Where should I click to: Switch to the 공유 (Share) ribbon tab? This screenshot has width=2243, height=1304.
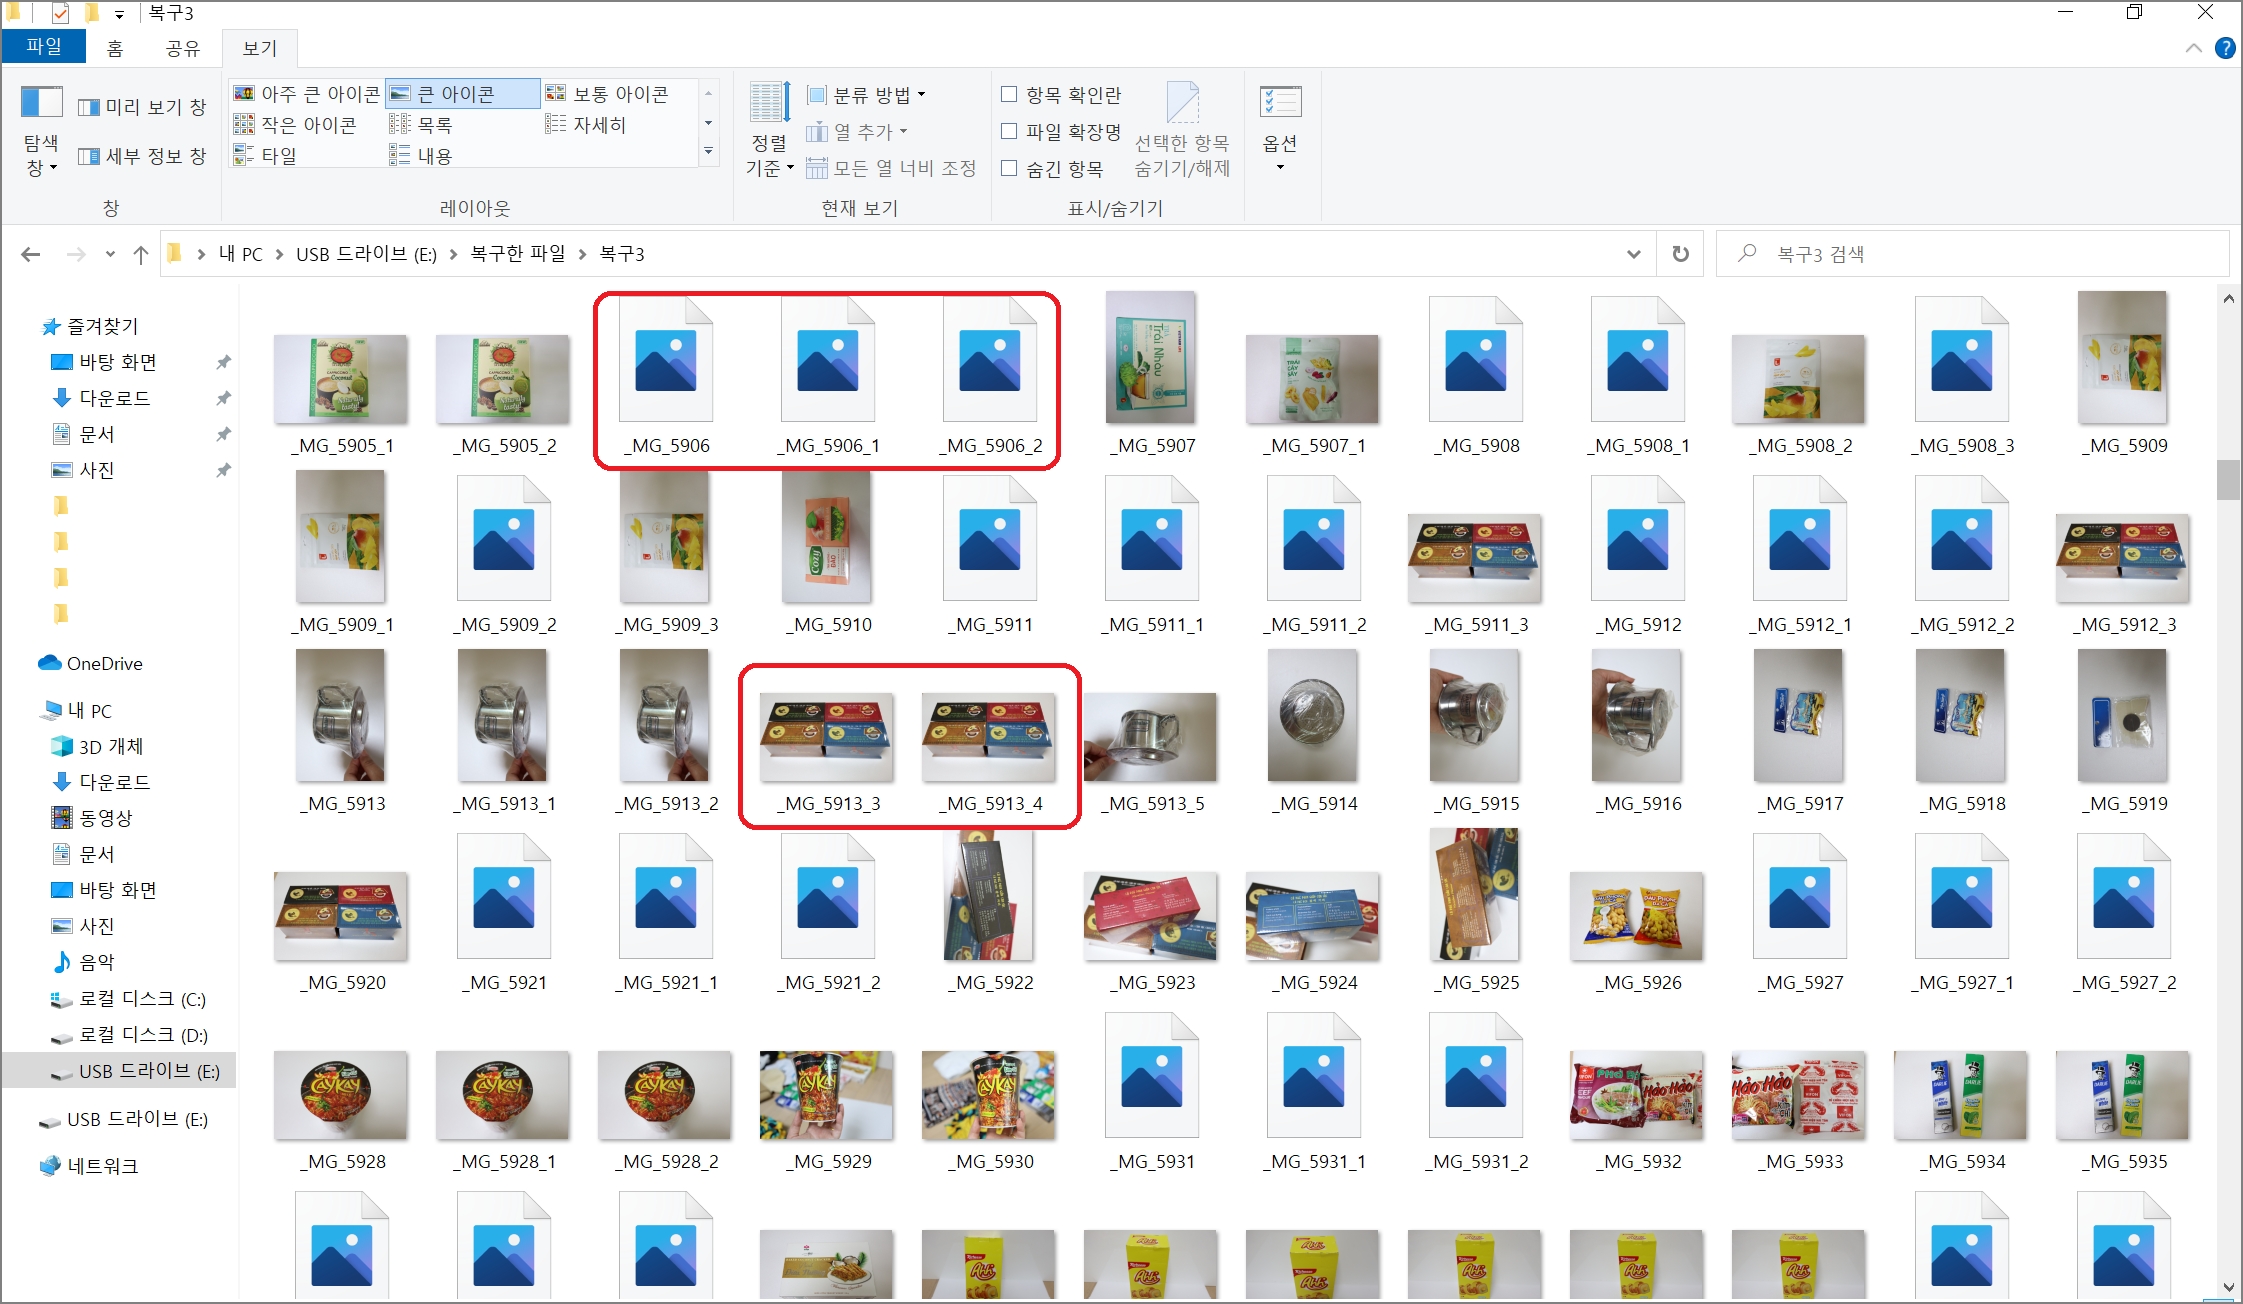click(x=183, y=48)
